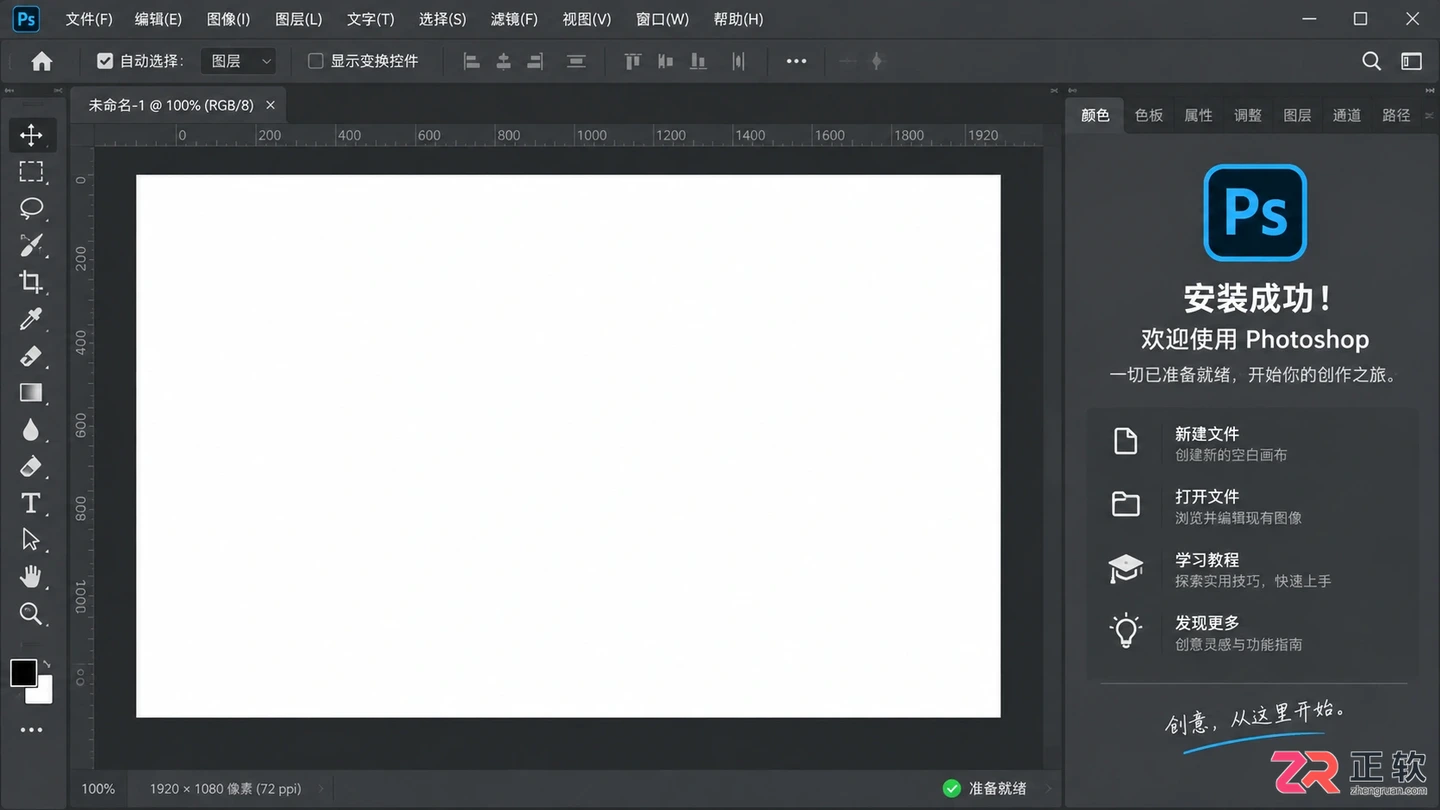Open the 滤镜(F) menu
This screenshot has width=1440, height=810.
pos(514,19)
